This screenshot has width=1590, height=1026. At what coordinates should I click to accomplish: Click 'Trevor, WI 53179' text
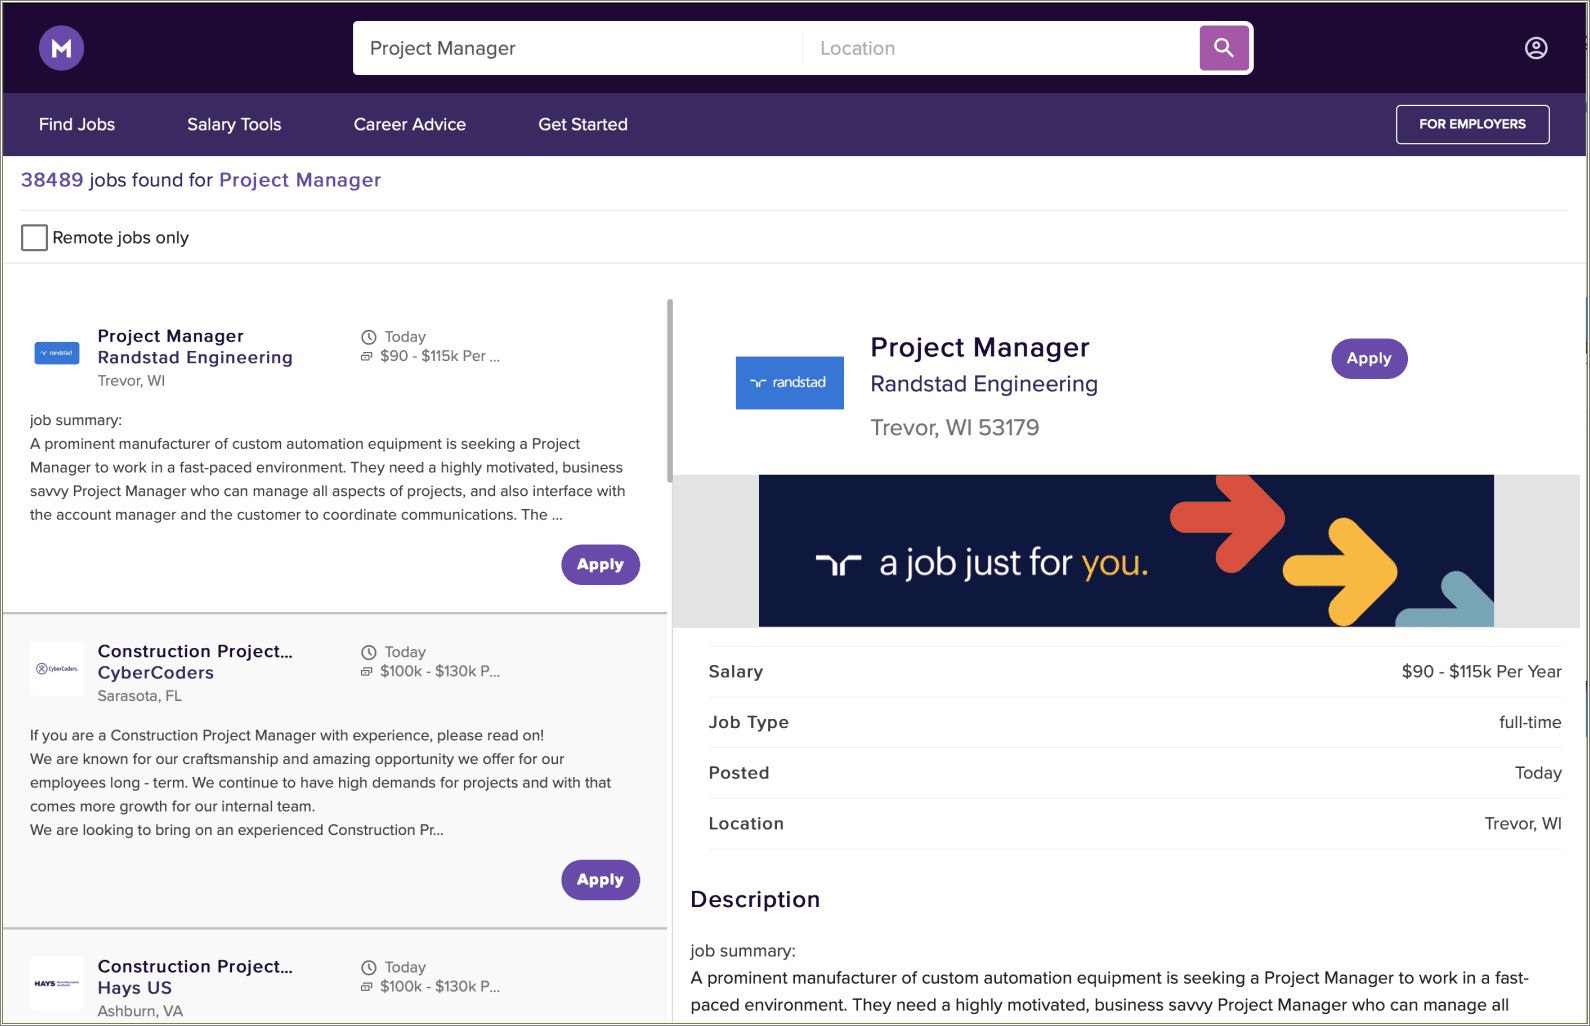pyautogui.click(x=955, y=428)
